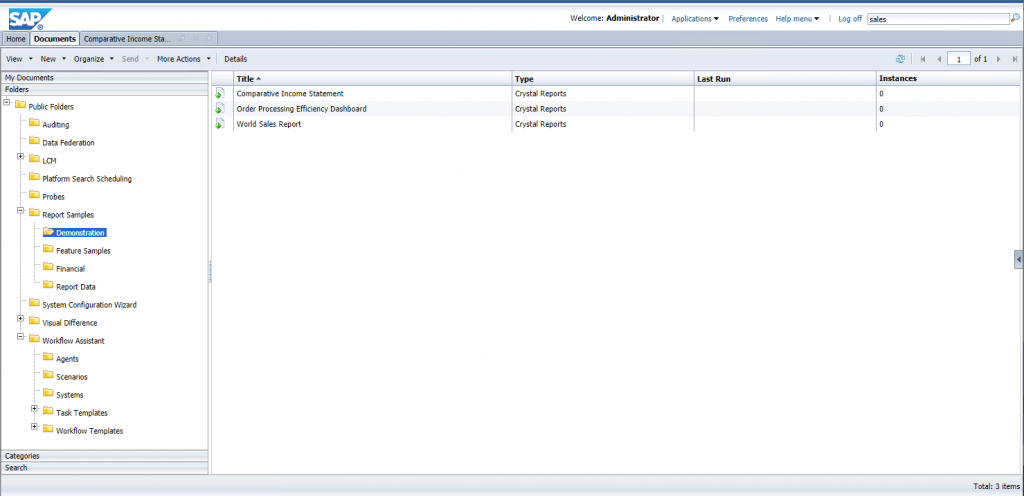Open the Categories accordion section
Image resolution: width=1024 pixels, height=496 pixels.
click(x=104, y=456)
